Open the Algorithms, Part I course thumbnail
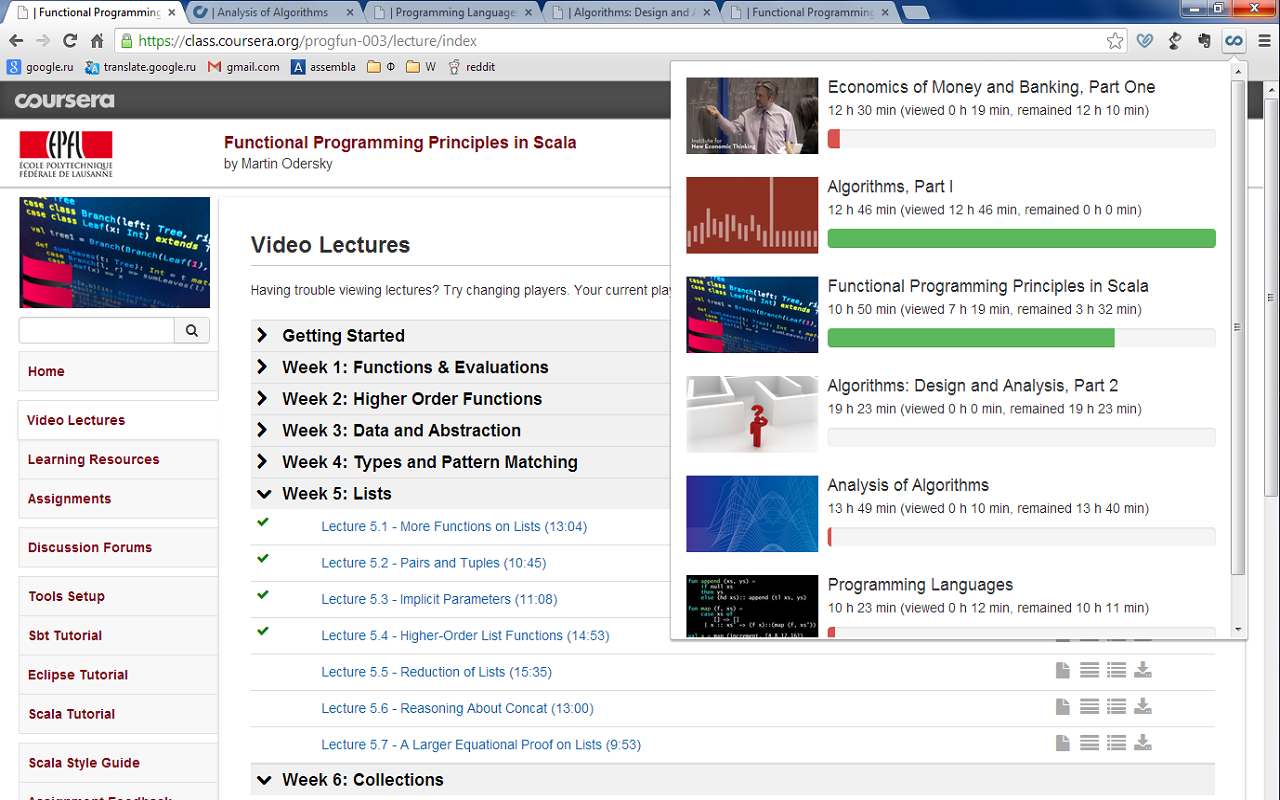The height and width of the screenshot is (800, 1280). [752, 215]
